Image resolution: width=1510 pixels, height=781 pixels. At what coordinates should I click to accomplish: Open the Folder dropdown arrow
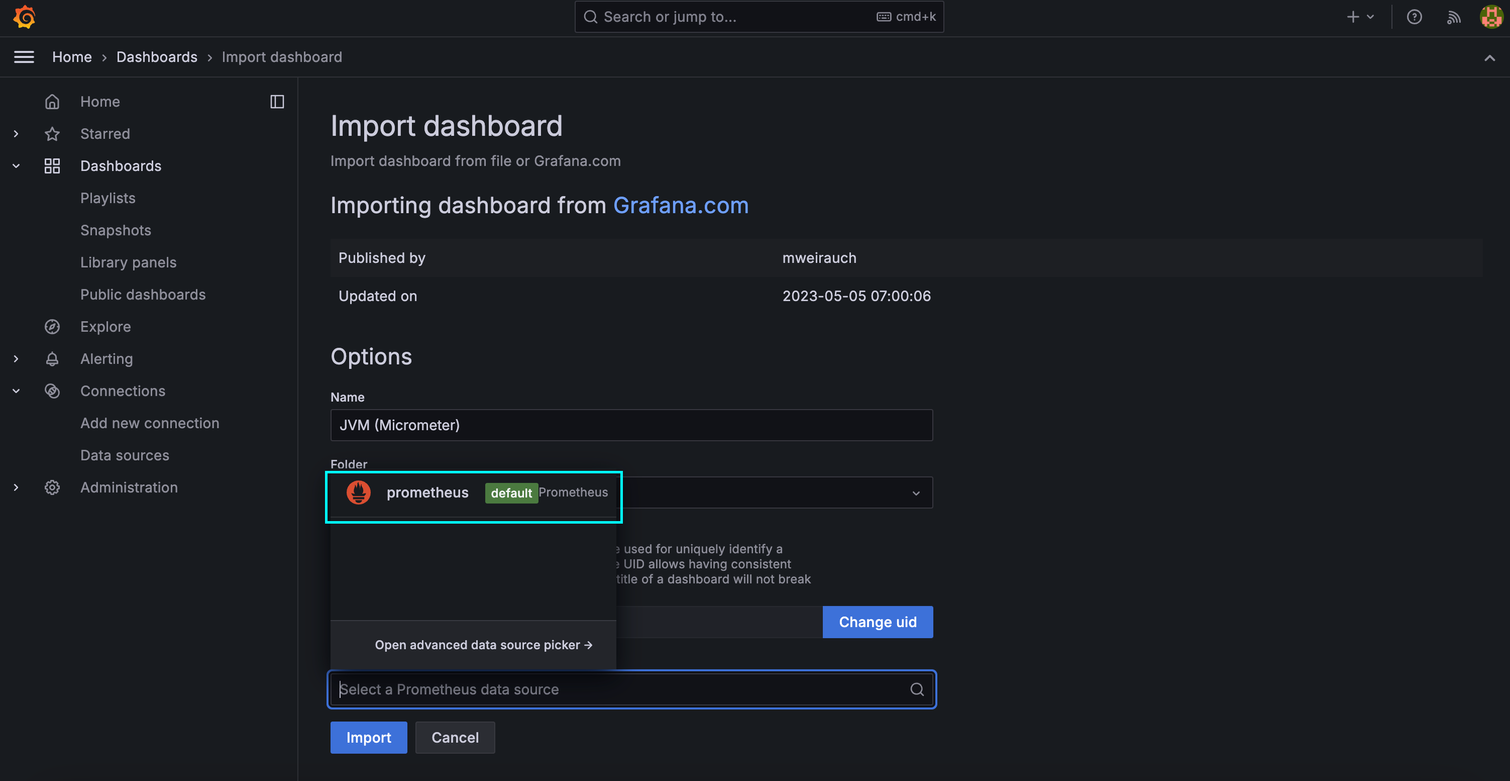point(916,493)
